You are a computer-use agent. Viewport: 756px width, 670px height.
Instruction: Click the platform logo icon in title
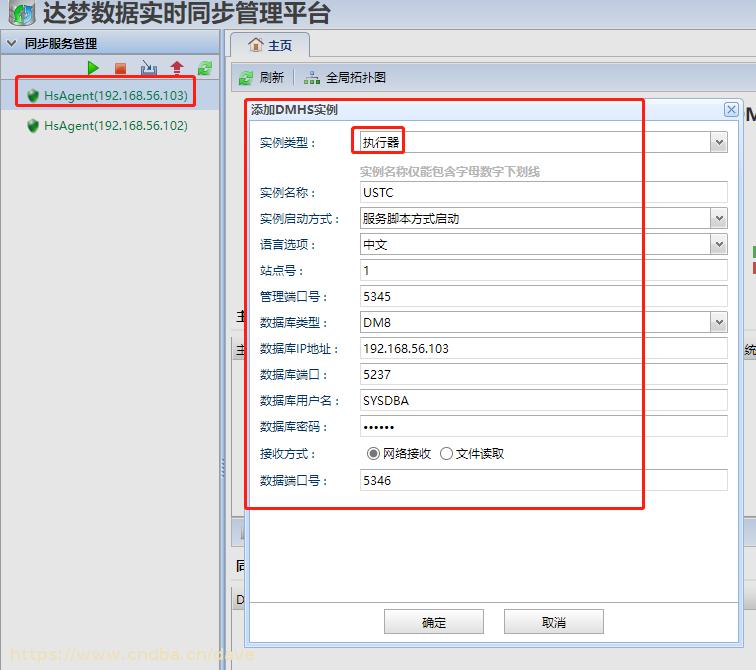(x=22, y=13)
